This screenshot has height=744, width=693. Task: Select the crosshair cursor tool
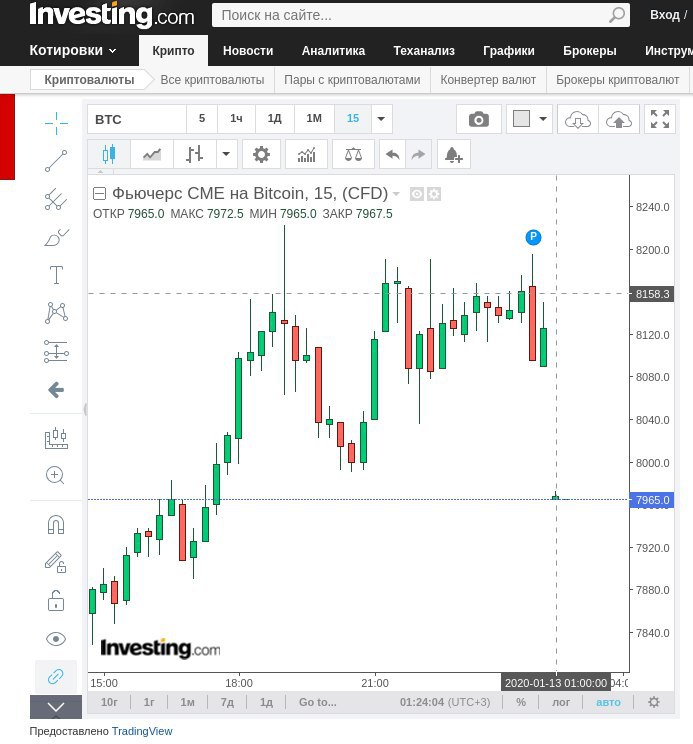pyautogui.click(x=56, y=123)
